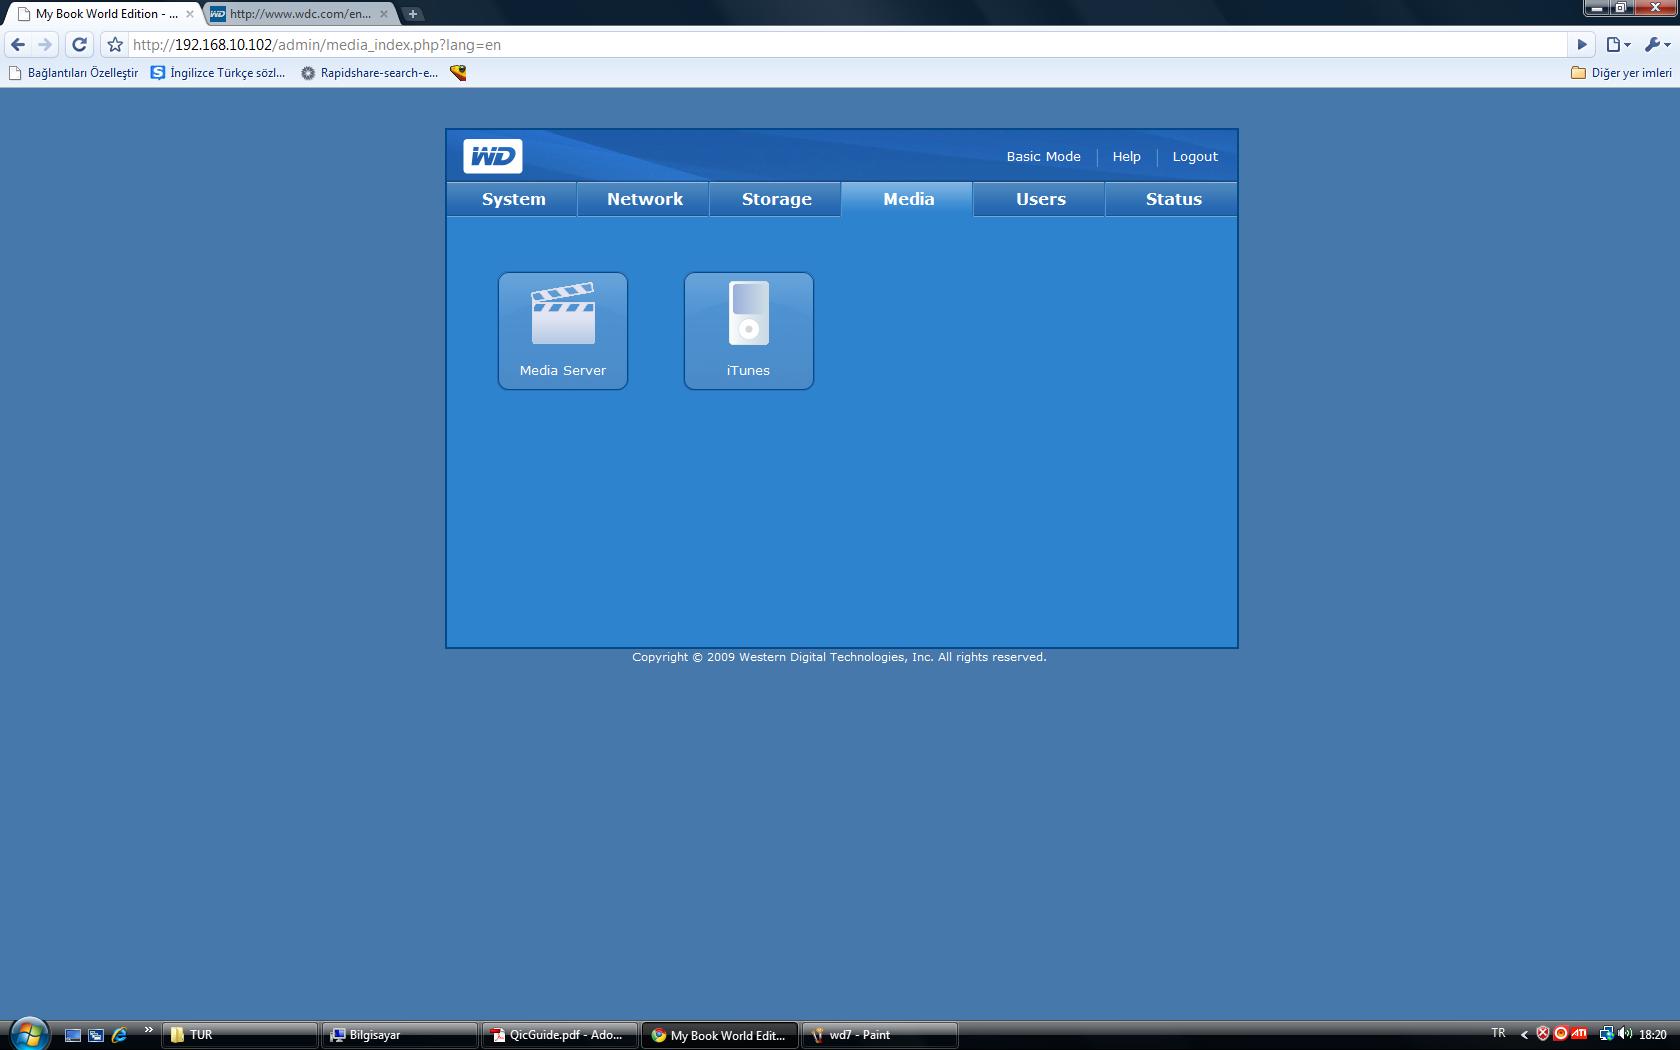Screen dimensions: 1680x1050
Task: Switch to wd7 - Paint taskbar window
Action: pyautogui.click(x=879, y=1035)
